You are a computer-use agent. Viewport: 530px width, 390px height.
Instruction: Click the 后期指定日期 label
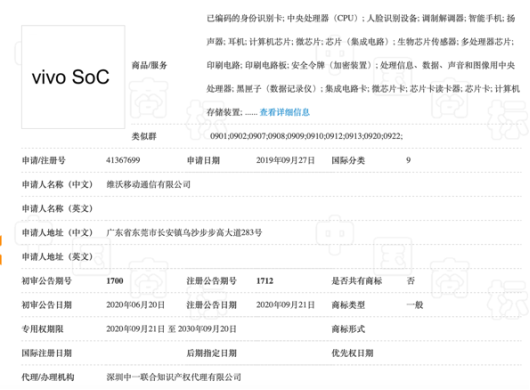tap(212, 353)
